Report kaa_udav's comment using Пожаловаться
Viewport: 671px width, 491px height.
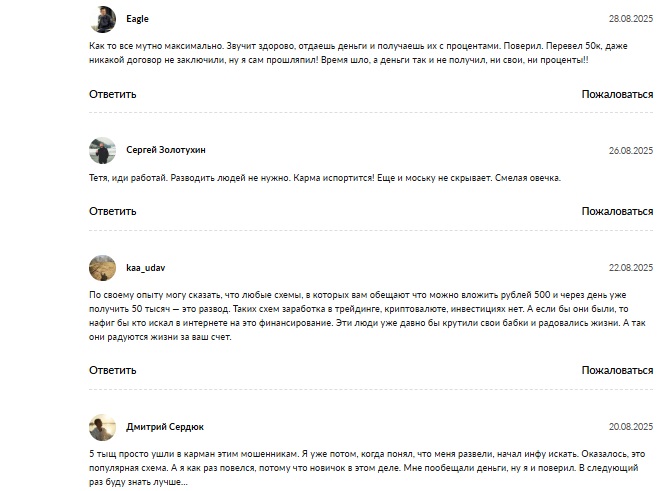coord(617,370)
